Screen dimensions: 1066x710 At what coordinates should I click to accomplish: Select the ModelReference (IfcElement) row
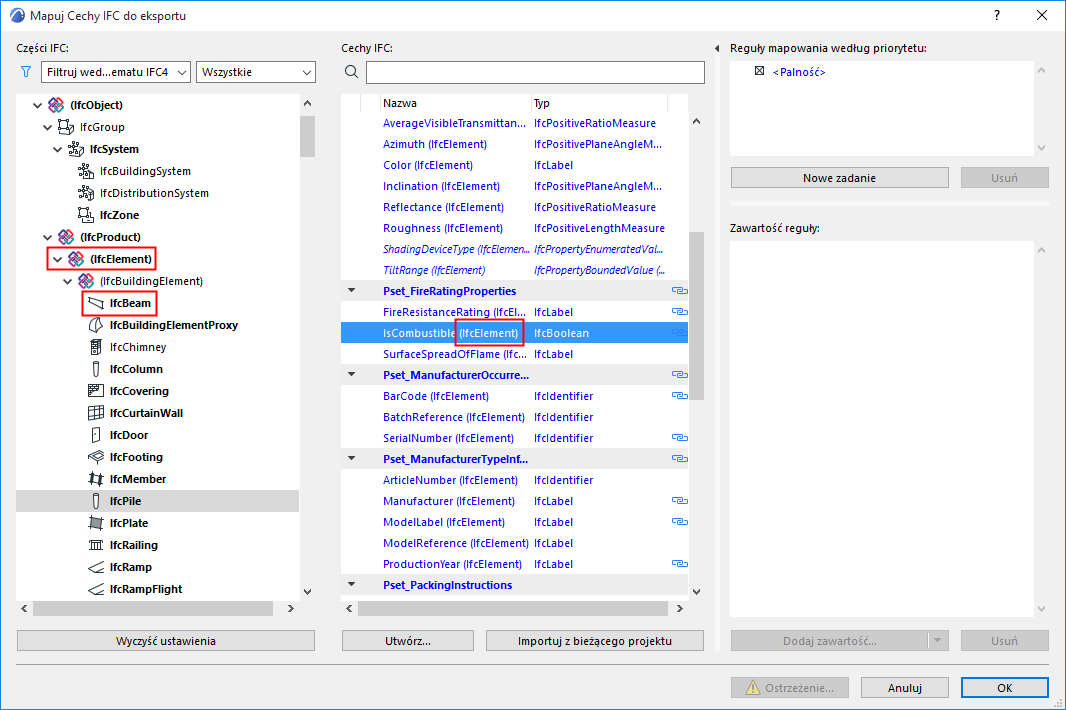[515, 543]
